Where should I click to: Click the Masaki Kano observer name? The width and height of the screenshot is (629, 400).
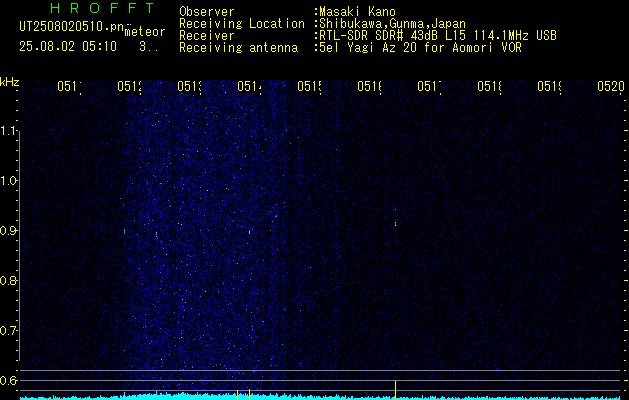point(357,12)
